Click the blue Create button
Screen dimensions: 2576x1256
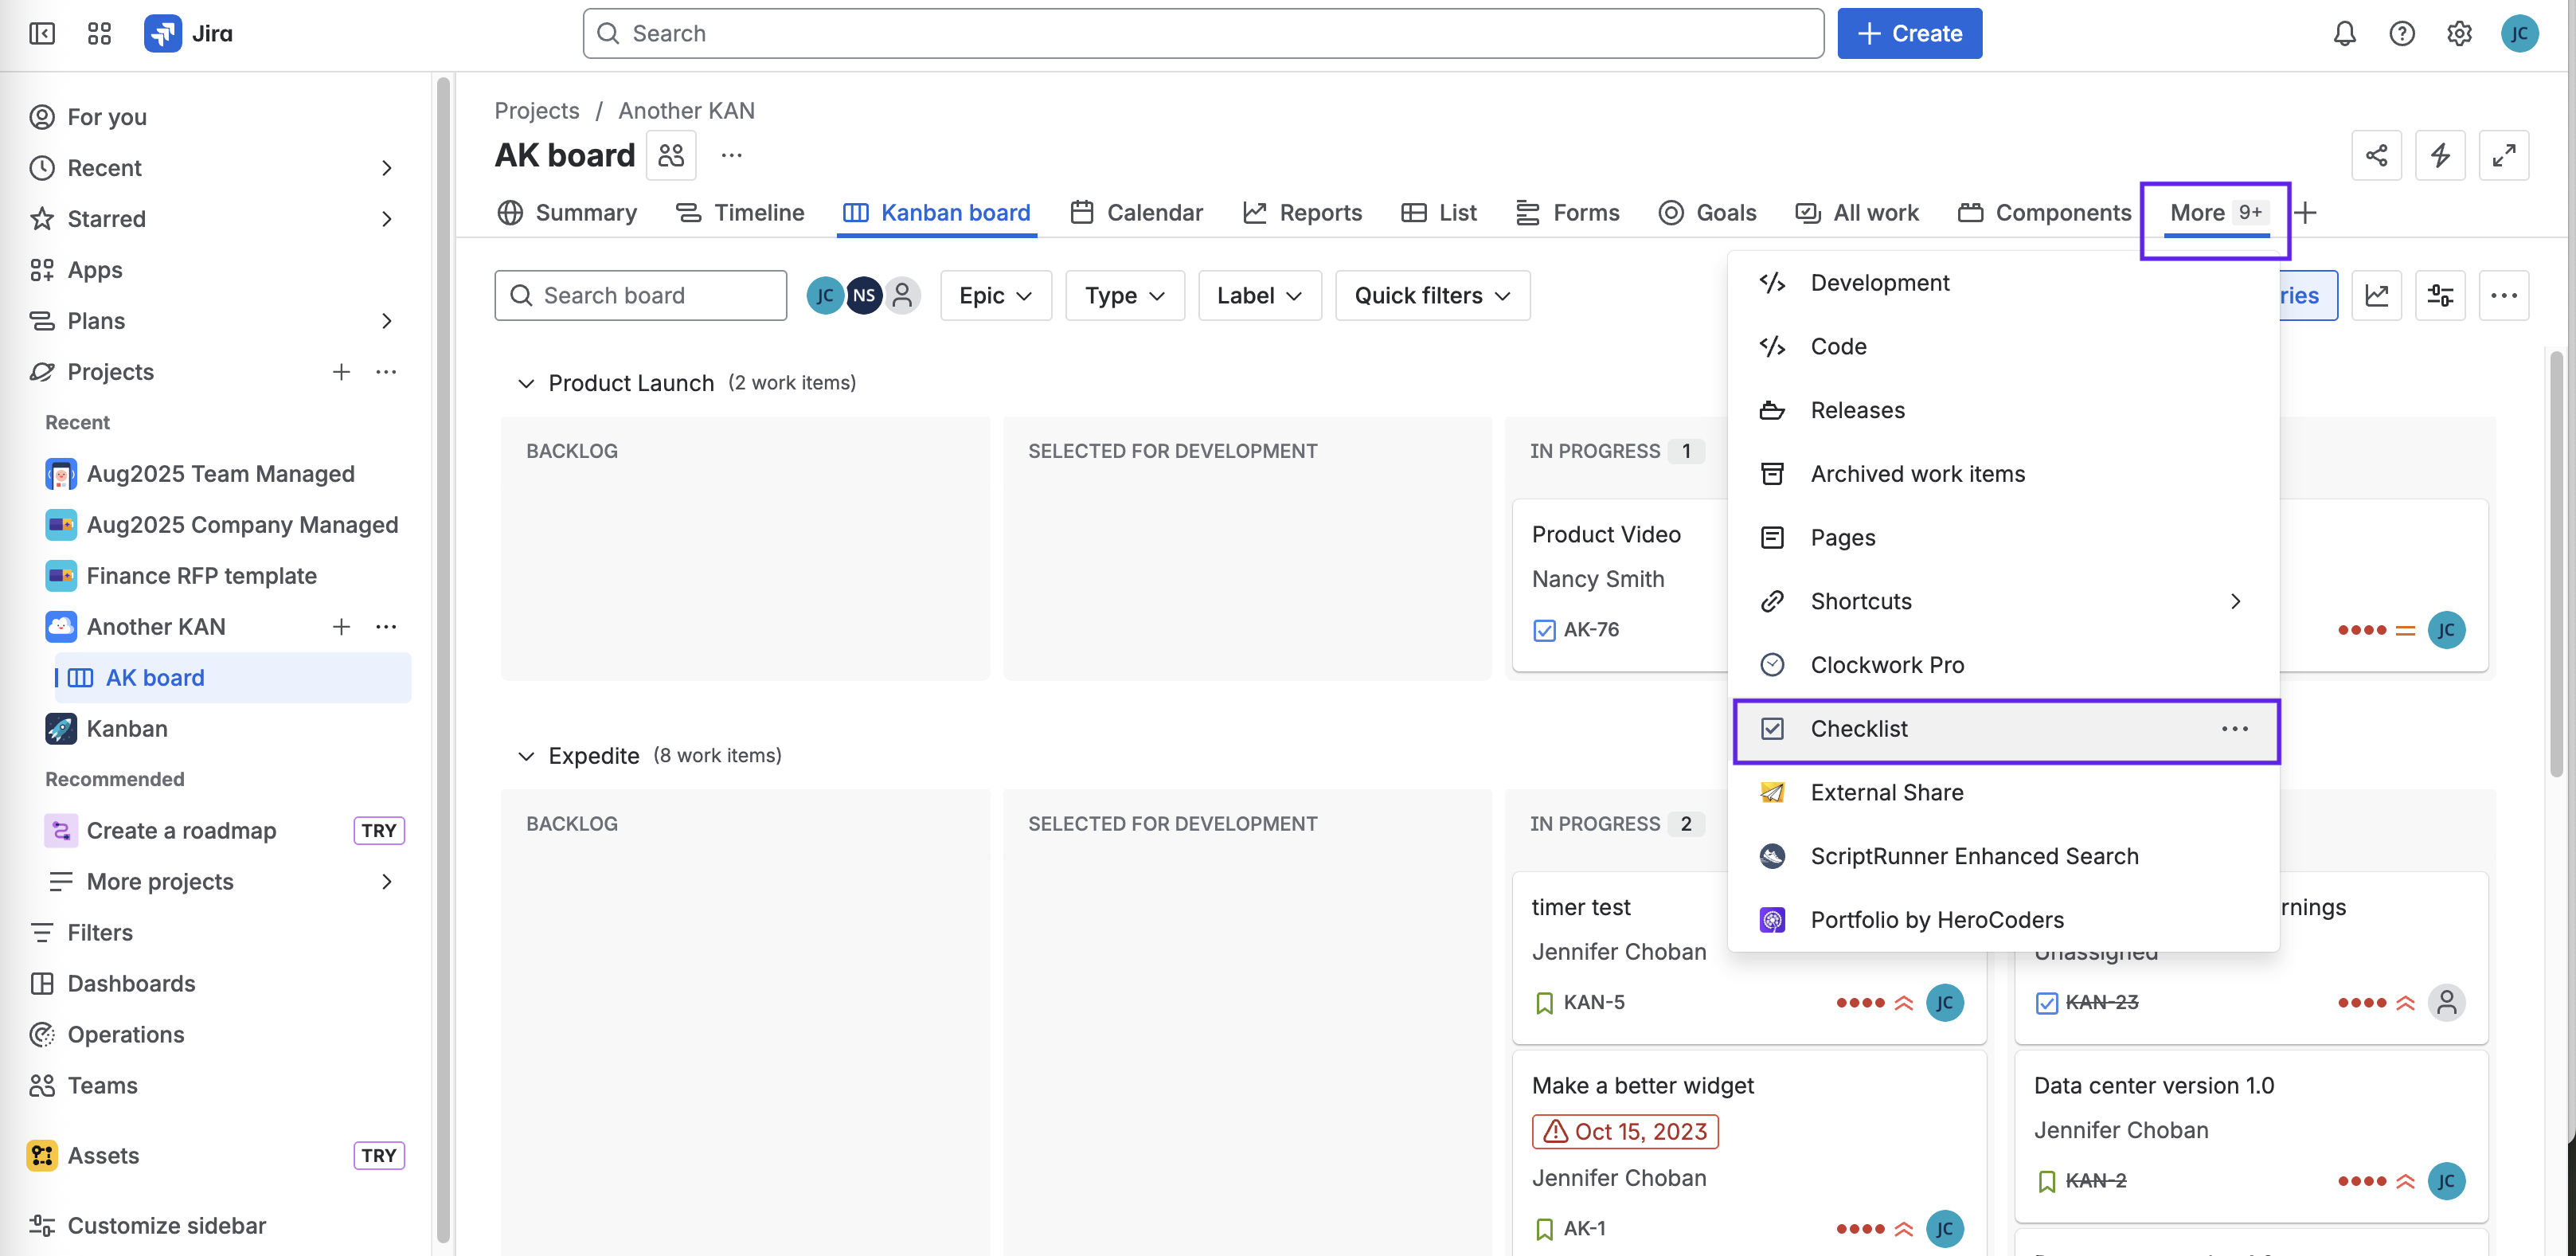[1909, 33]
